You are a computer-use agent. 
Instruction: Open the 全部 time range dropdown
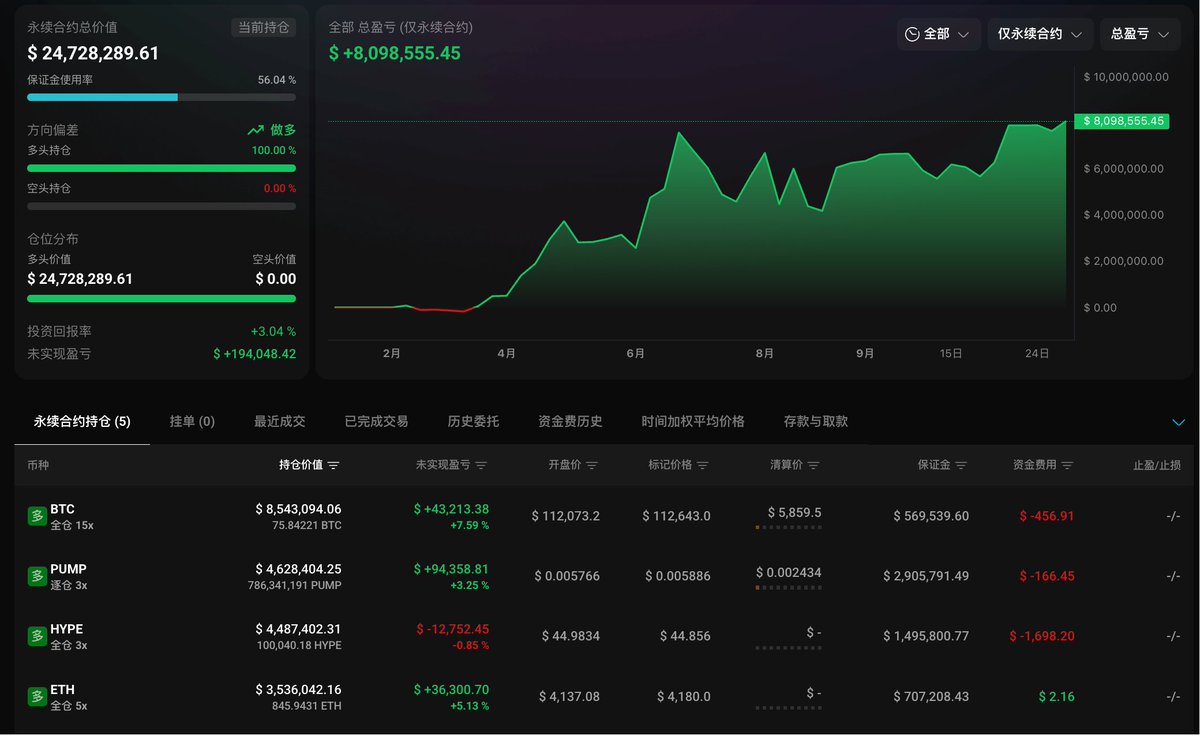click(938, 34)
